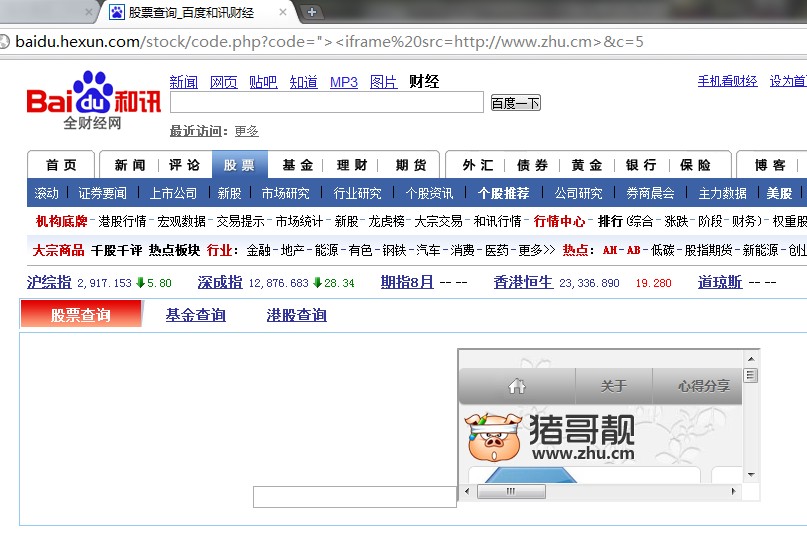
Task: Open the 博客 navigation tab
Action: click(x=770, y=165)
